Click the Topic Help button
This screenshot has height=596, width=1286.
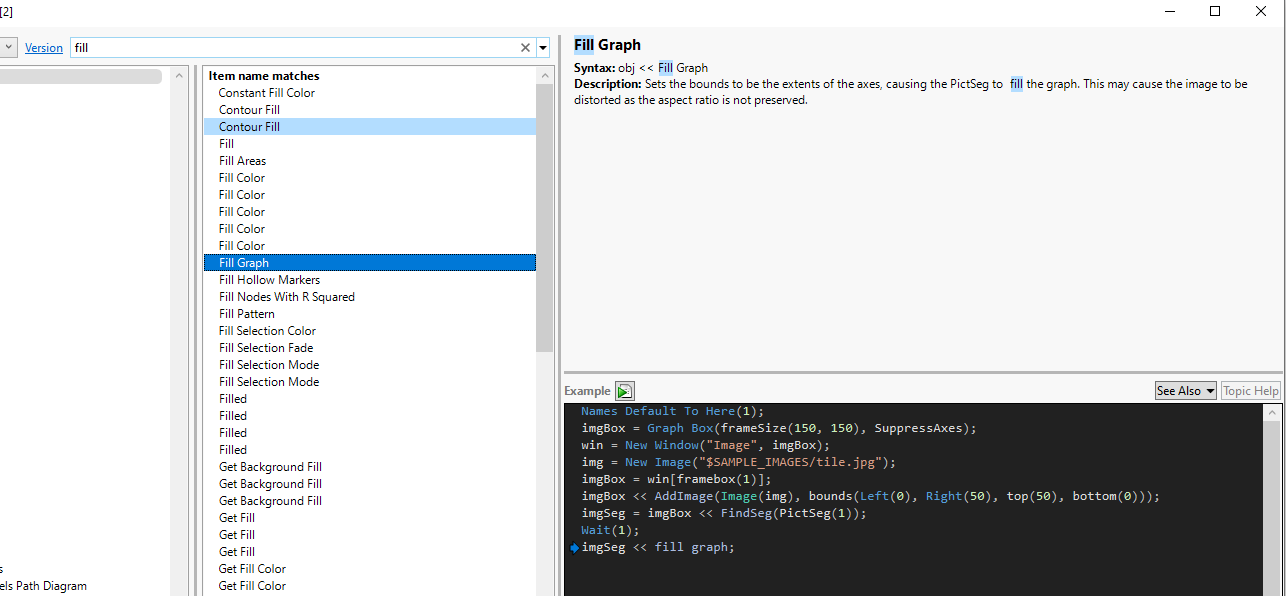coord(1251,391)
